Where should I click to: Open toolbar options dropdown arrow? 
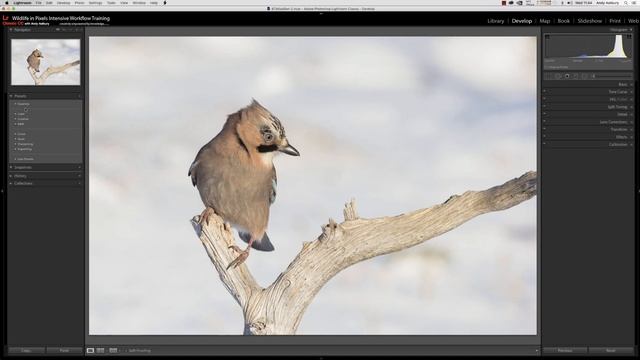[x=536, y=350]
